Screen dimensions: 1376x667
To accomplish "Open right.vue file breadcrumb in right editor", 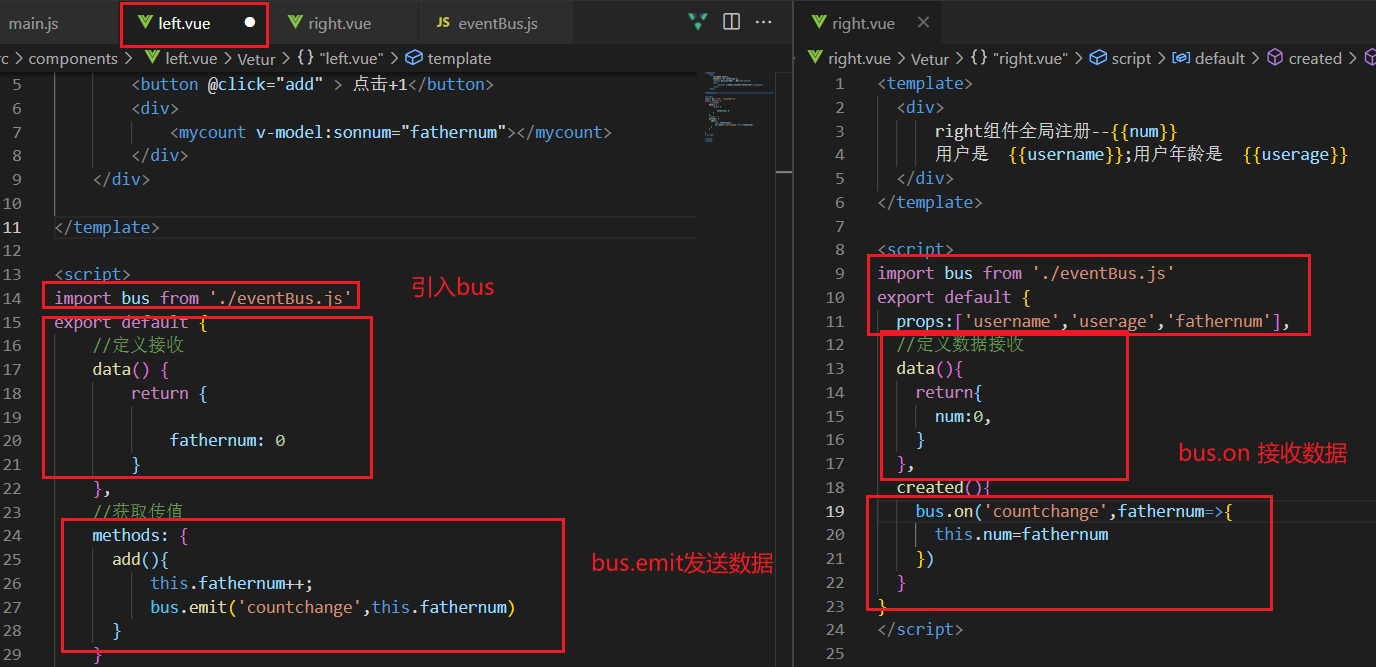I will click(850, 58).
